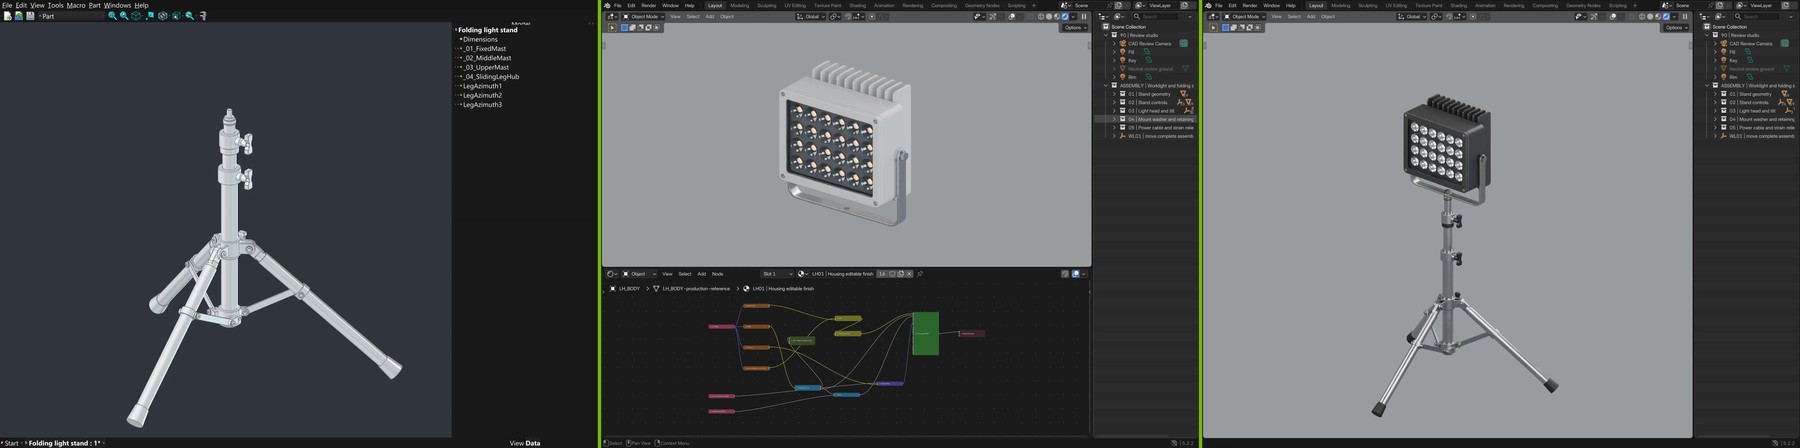The width and height of the screenshot is (1800, 448).
Task: Unlink the LH01 material with the X button
Action: click(909, 273)
